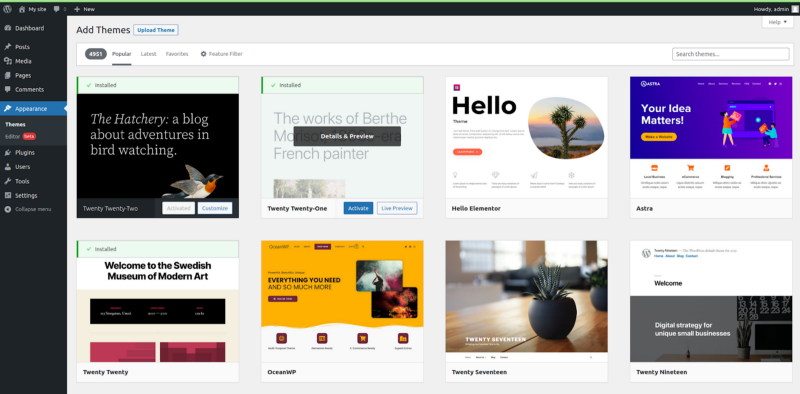This screenshot has height=394, width=800.
Task: Click the Media icon in sidebar
Action: click(8, 61)
